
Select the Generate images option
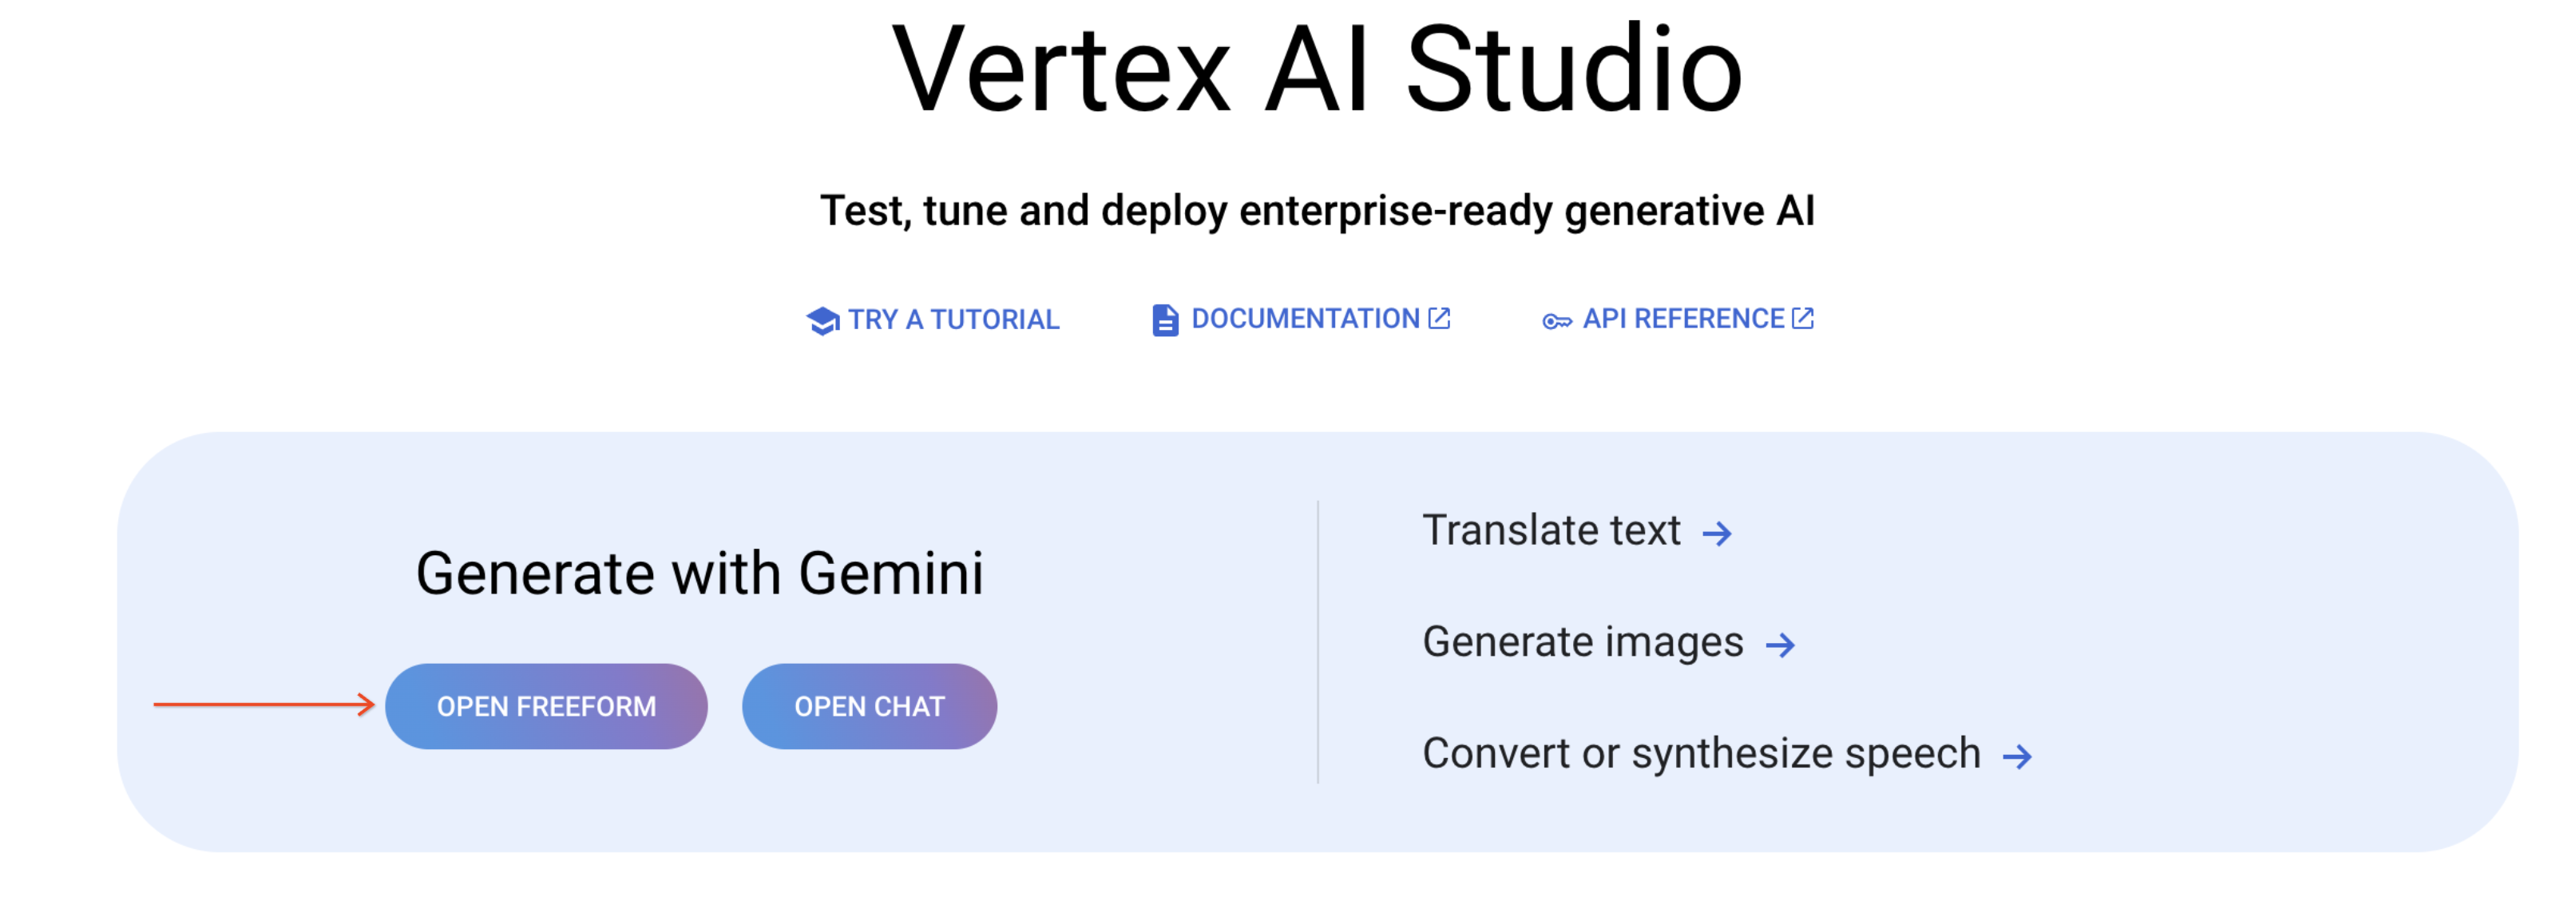point(1582,642)
